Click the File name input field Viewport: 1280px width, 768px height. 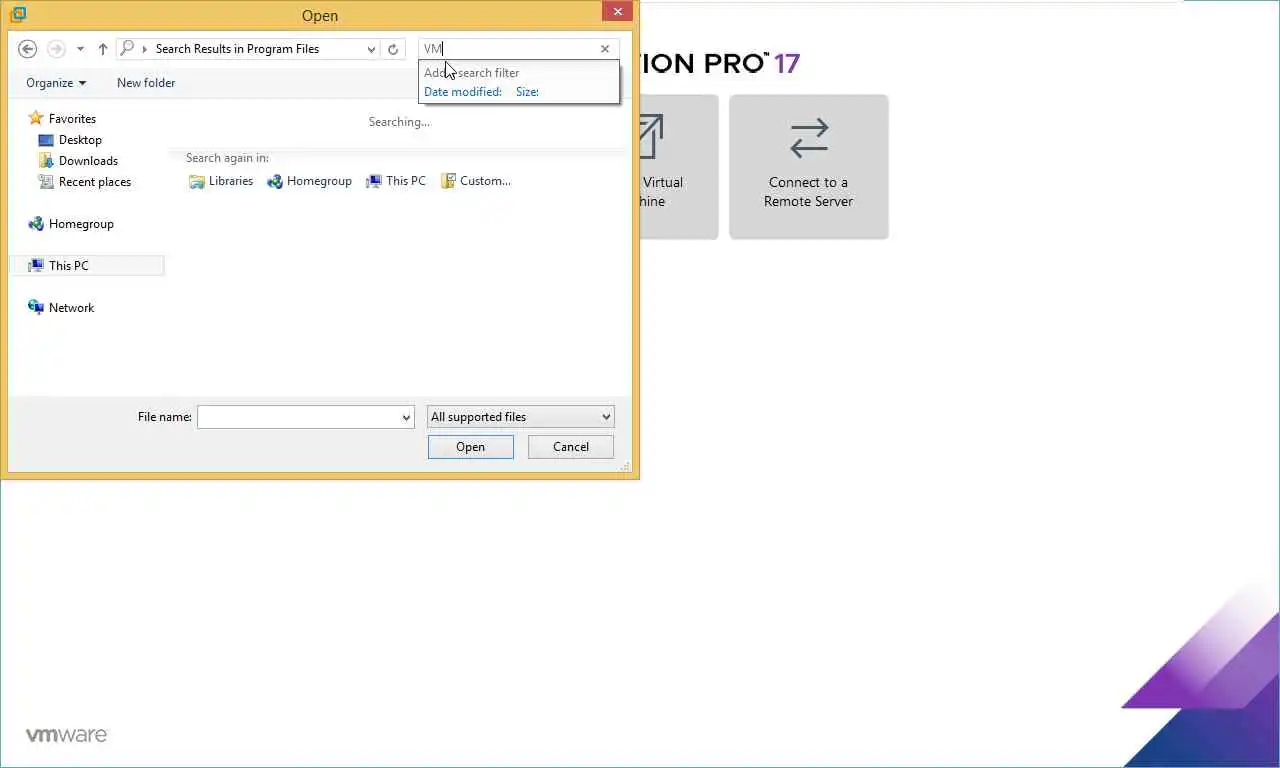tap(299, 417)
